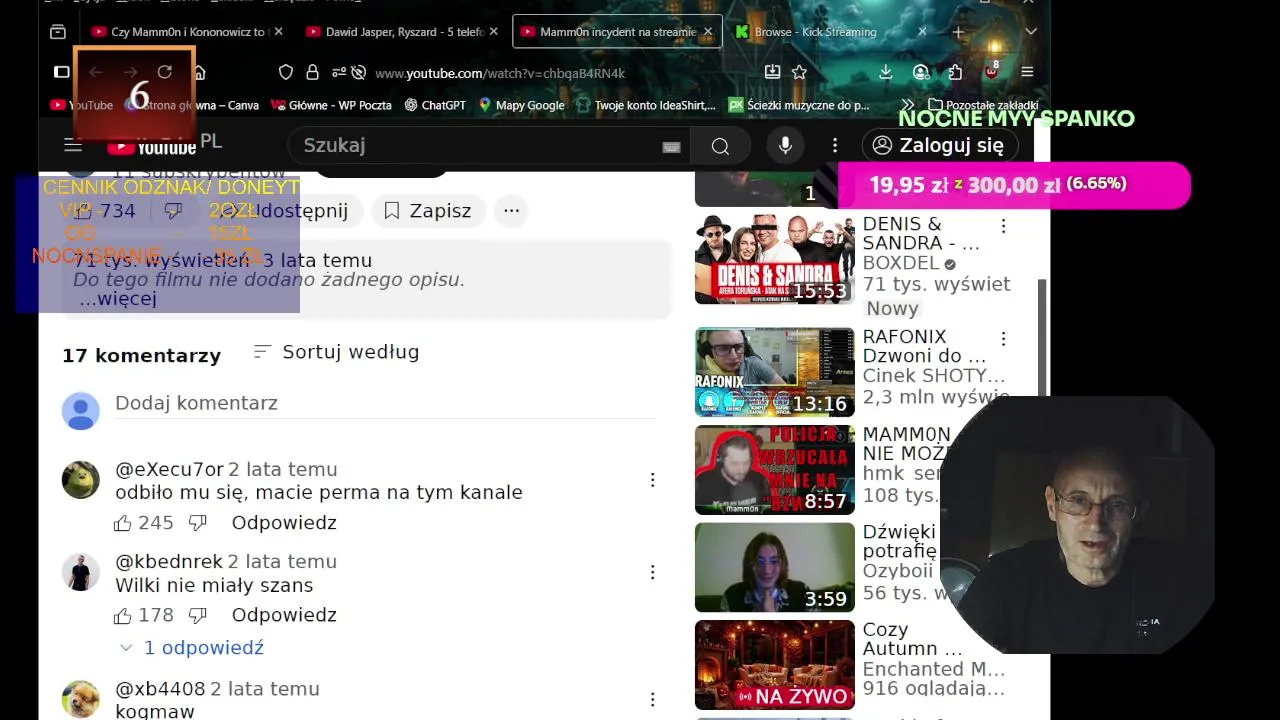This screenshot has width=1280, height=720.
Task: Click the Dodaj komentarz field
Action: [385, 403]
